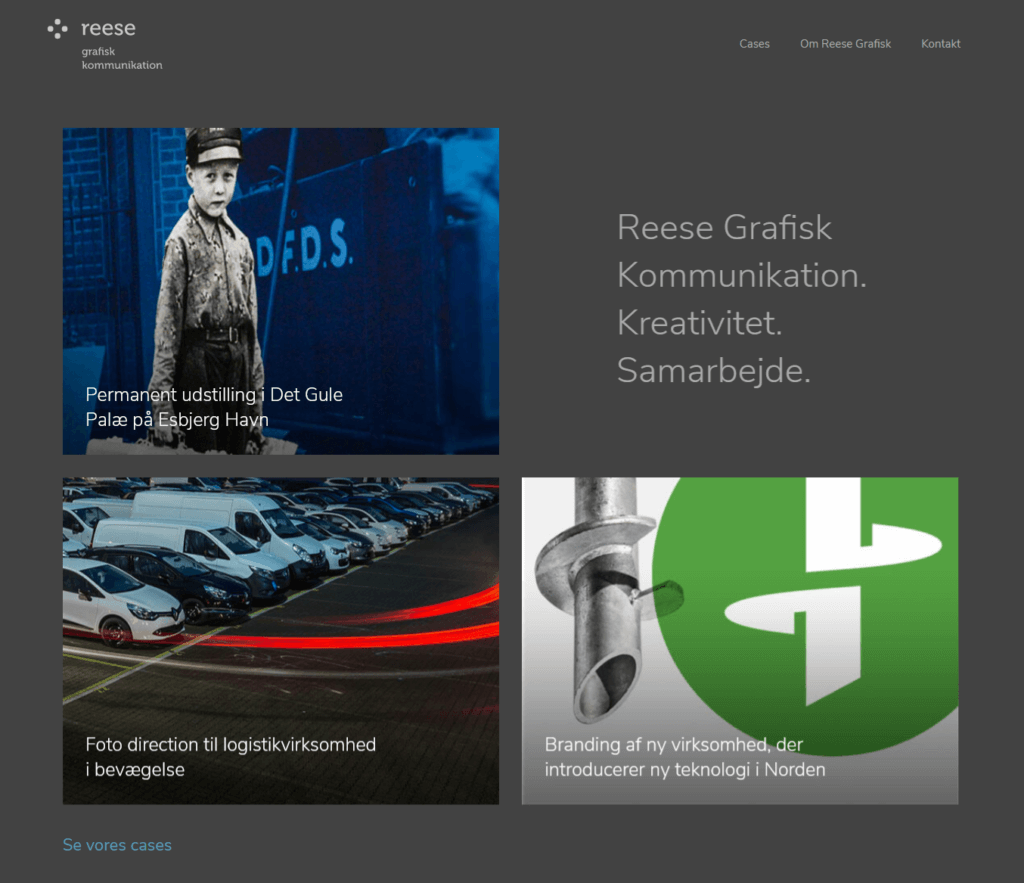Click the 'Kreativitet.' headline line
The width and height of the screenshot is (1024, 883).
click(699, 323)
